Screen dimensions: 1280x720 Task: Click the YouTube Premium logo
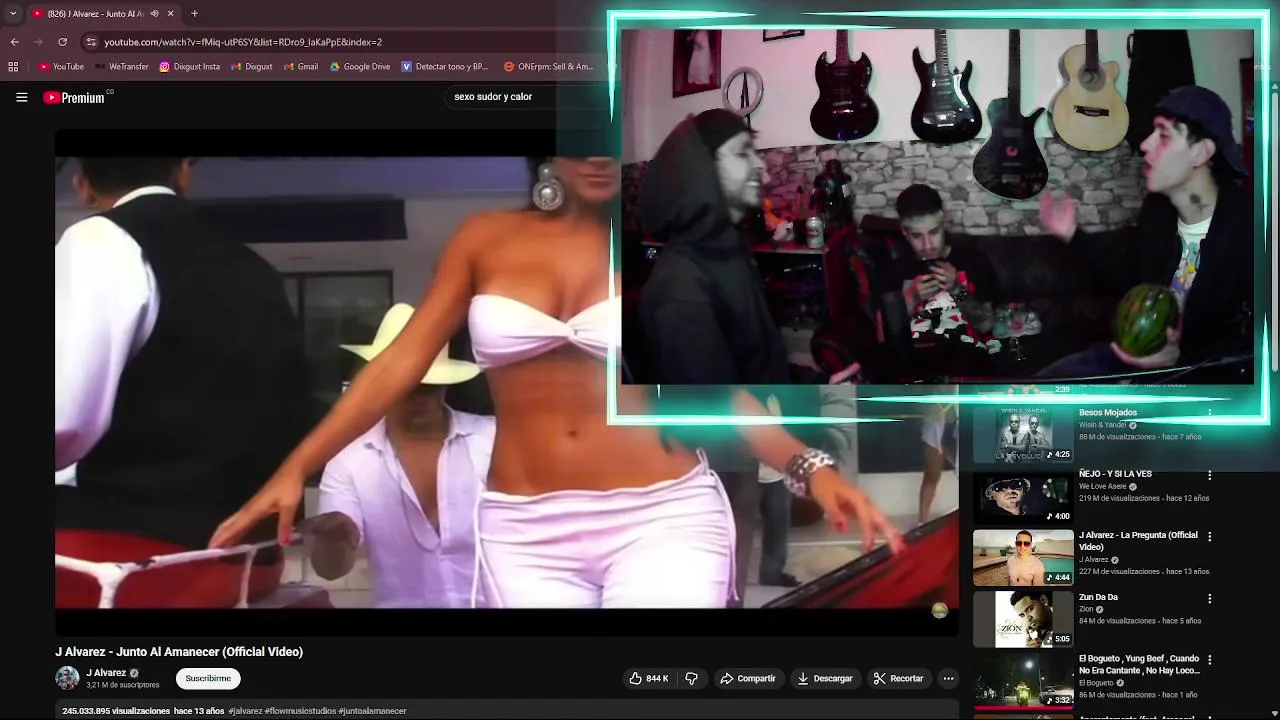(76, 97)
